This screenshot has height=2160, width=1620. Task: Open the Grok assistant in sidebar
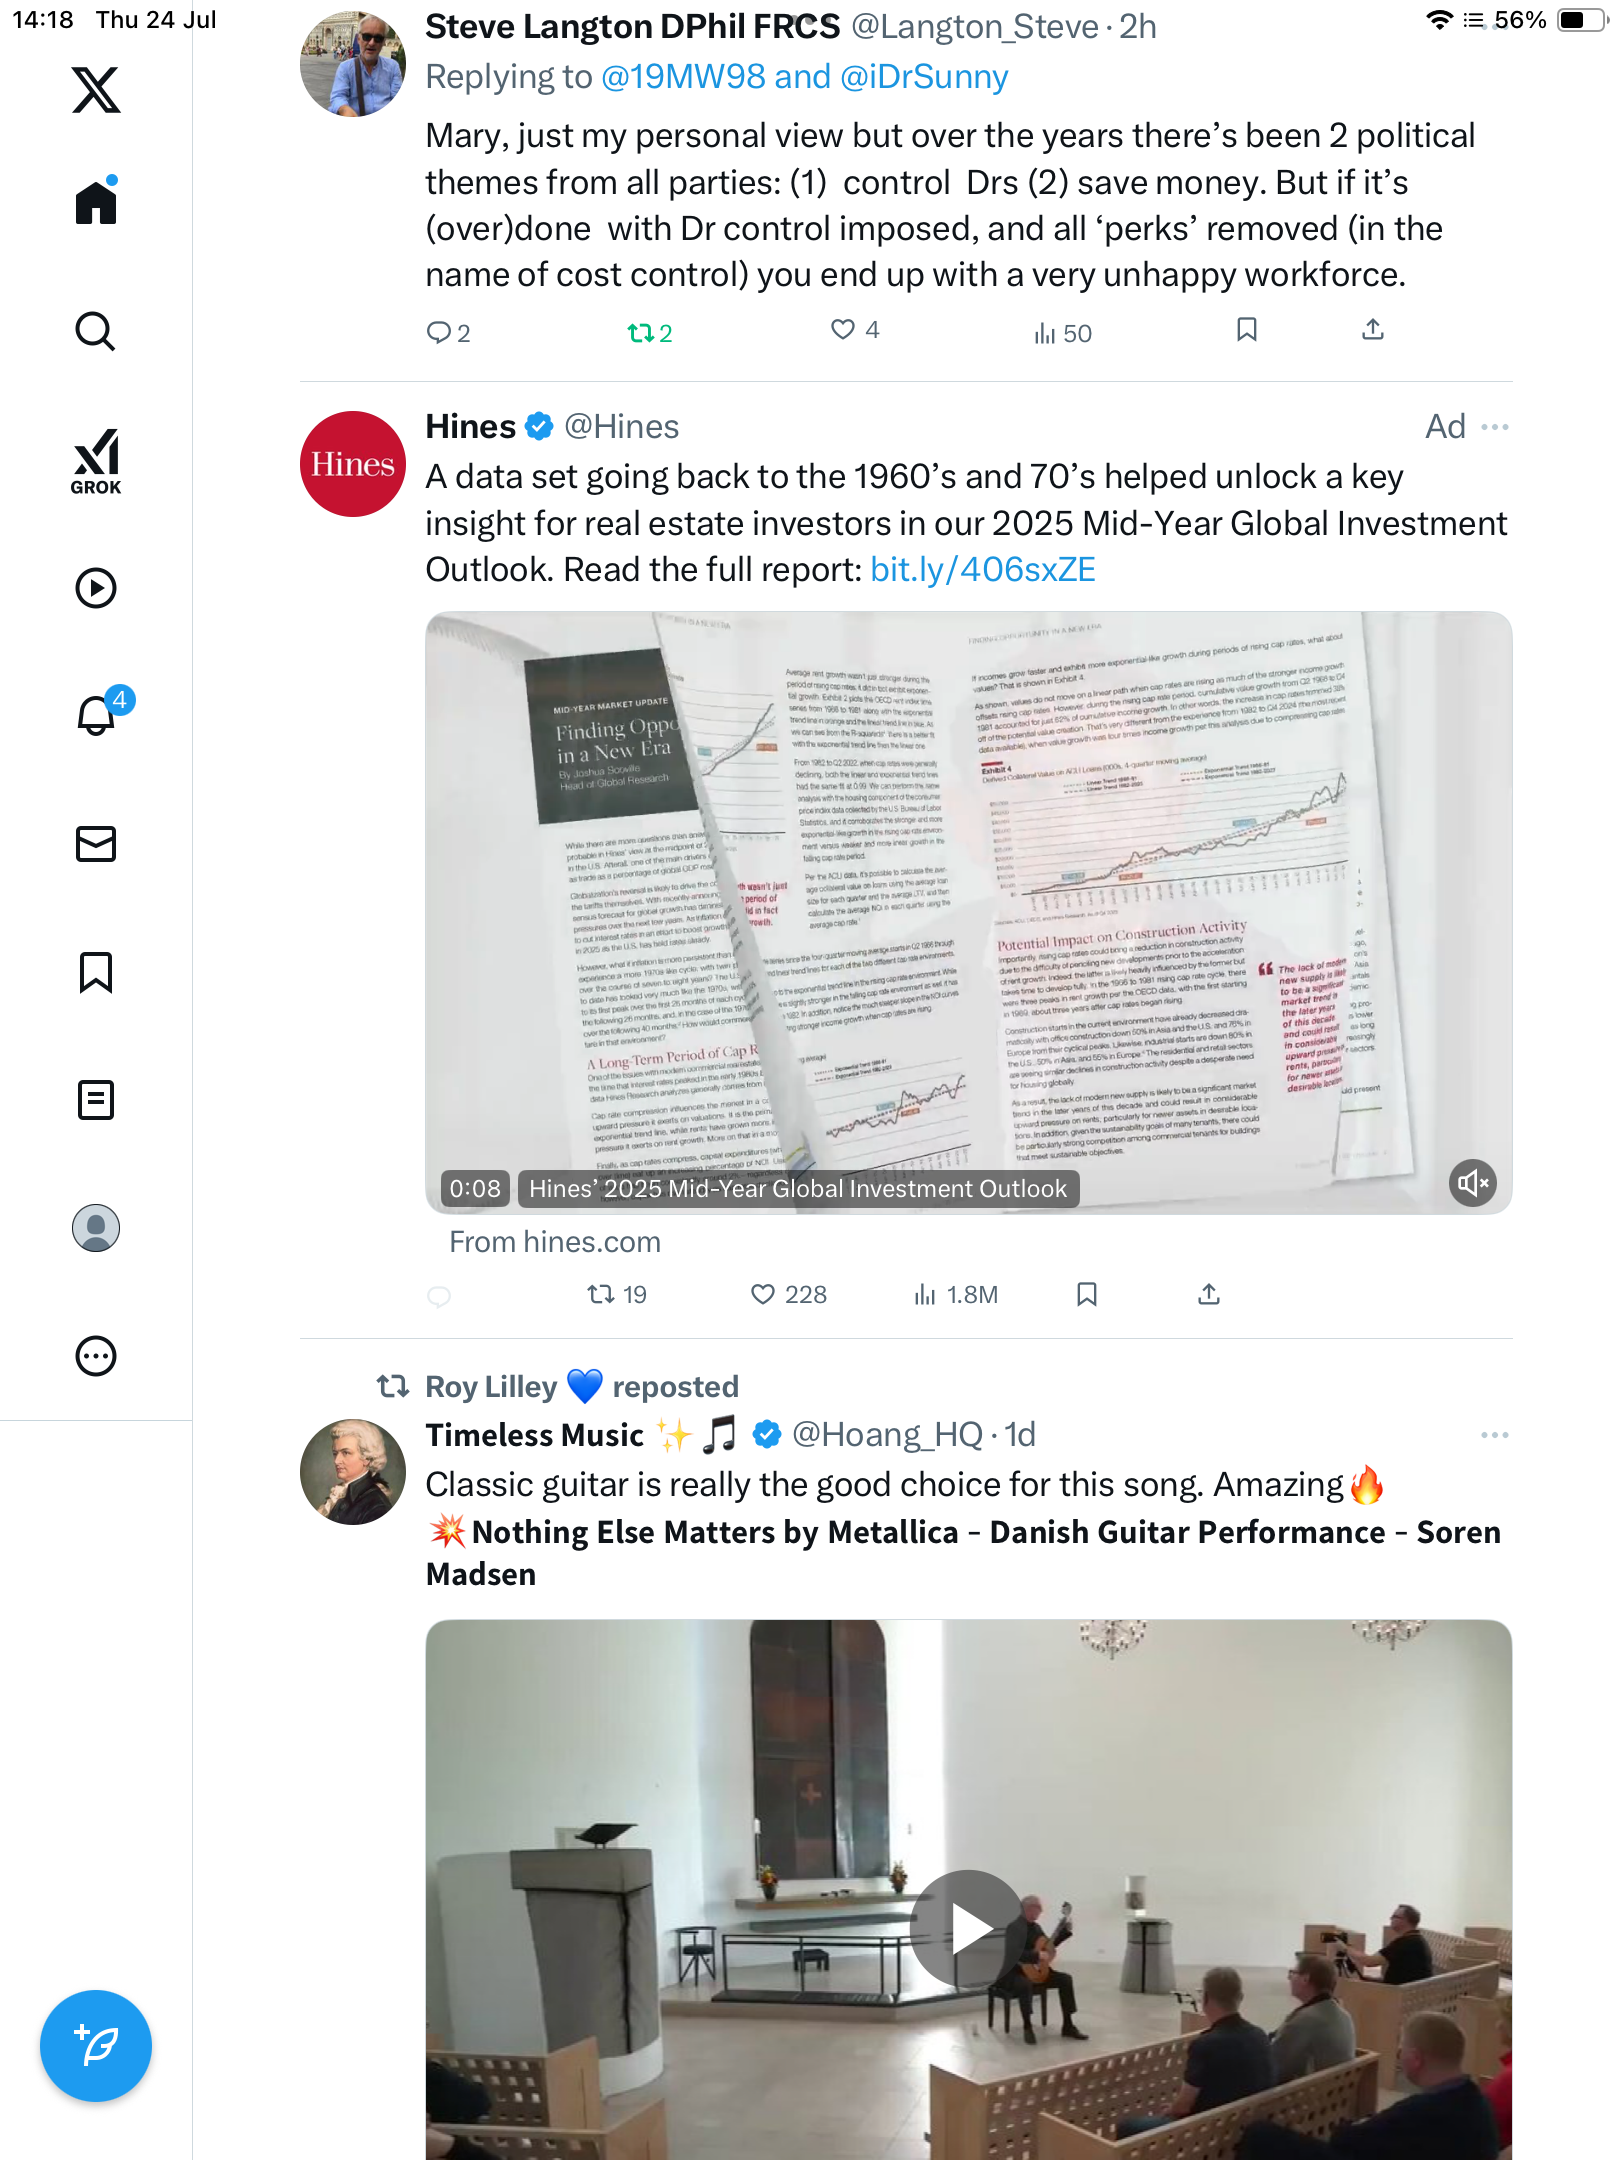(96, 461)
